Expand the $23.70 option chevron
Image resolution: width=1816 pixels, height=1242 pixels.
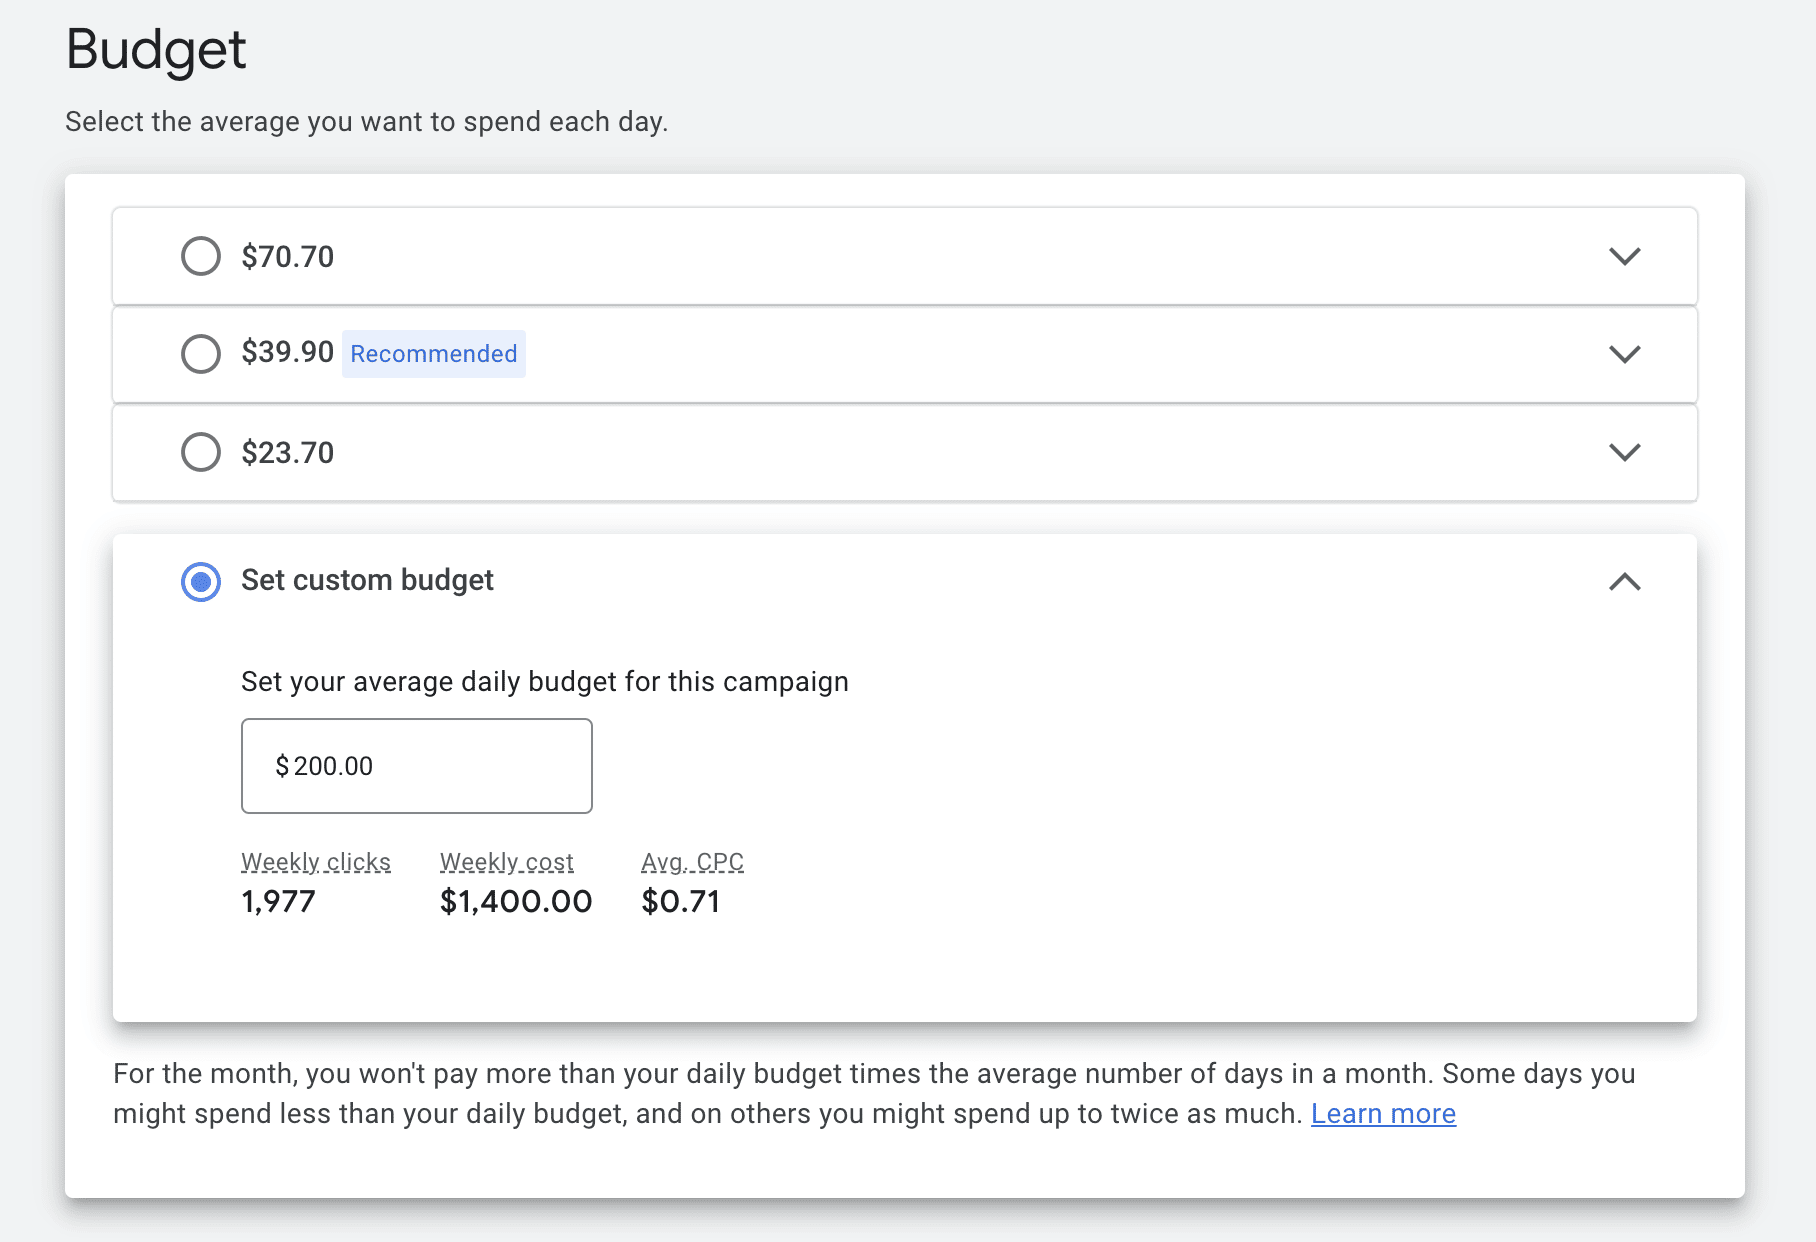click(x=1625, y=452)
